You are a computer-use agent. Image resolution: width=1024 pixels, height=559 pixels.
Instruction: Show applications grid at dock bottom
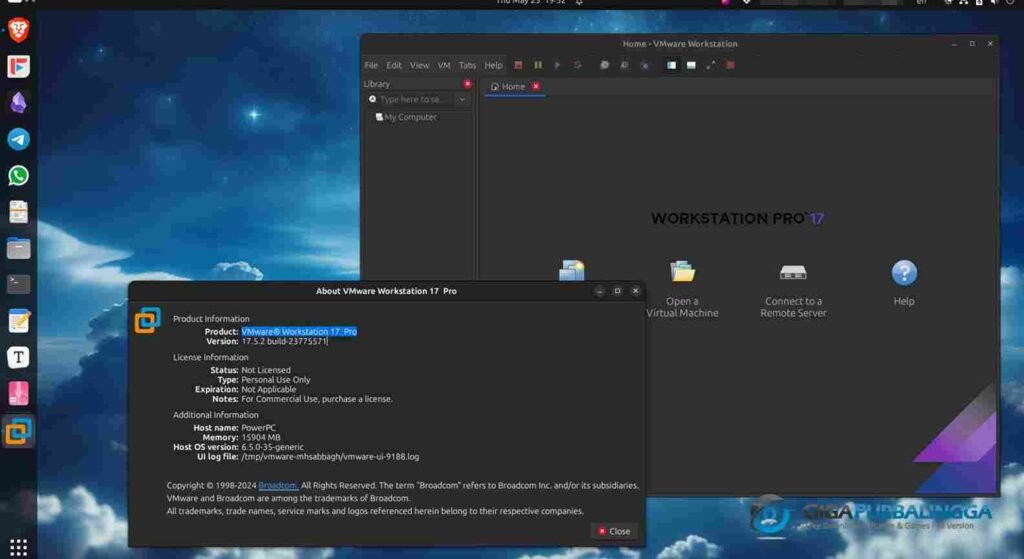18,547
